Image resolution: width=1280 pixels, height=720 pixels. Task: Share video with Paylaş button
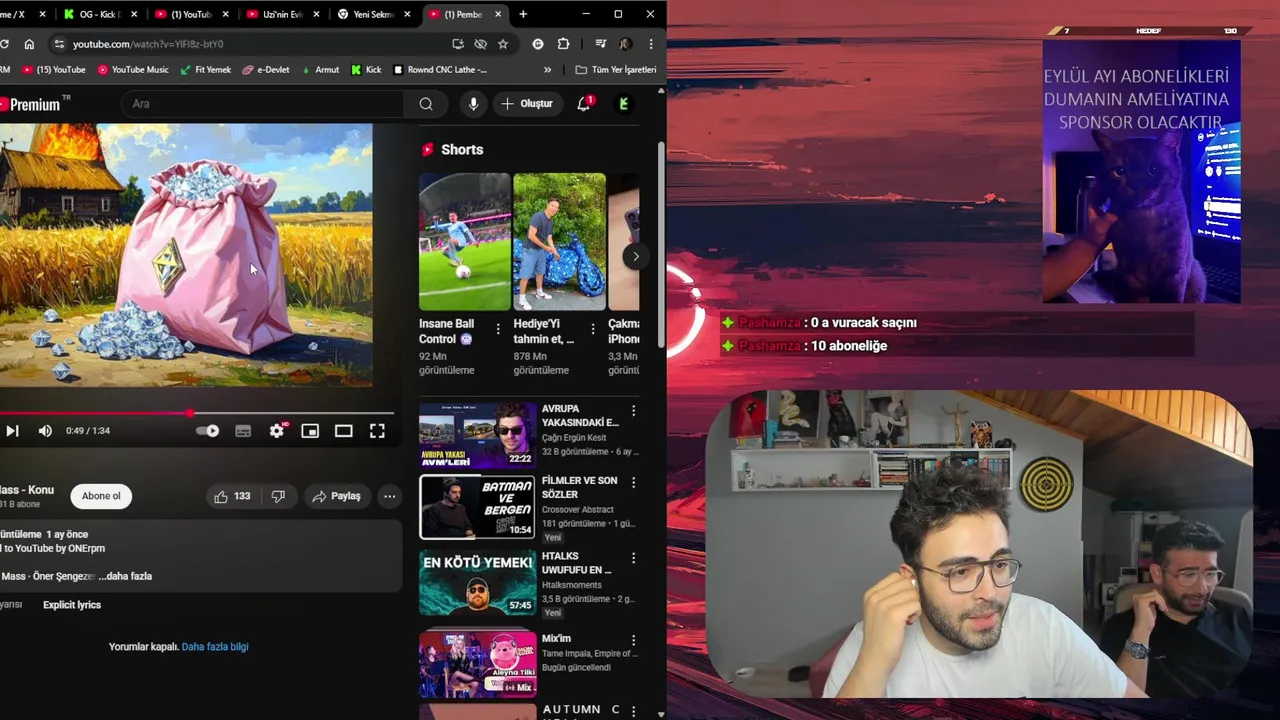[x=336, y=496]
